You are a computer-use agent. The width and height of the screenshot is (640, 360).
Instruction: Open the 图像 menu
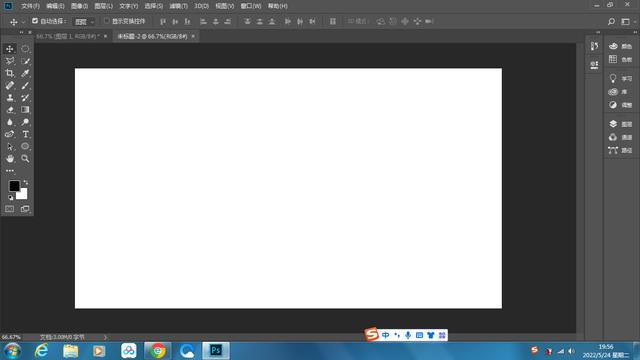tap(79, 6)
